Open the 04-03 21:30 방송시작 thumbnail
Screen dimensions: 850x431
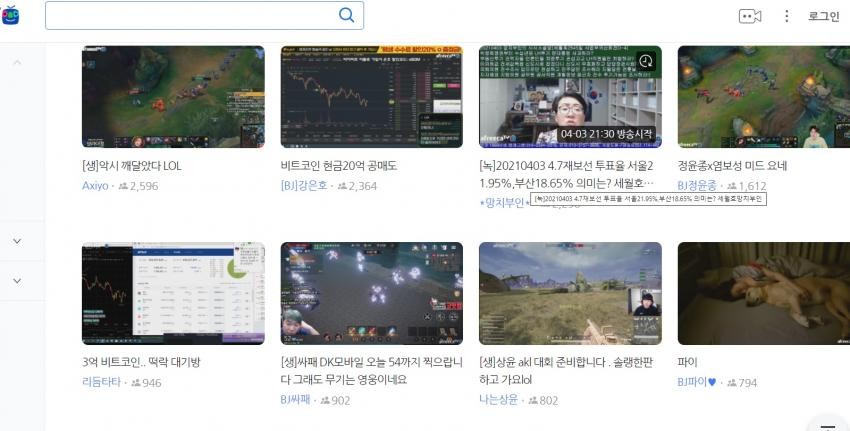pyautogui.click(x=570, y=97)
